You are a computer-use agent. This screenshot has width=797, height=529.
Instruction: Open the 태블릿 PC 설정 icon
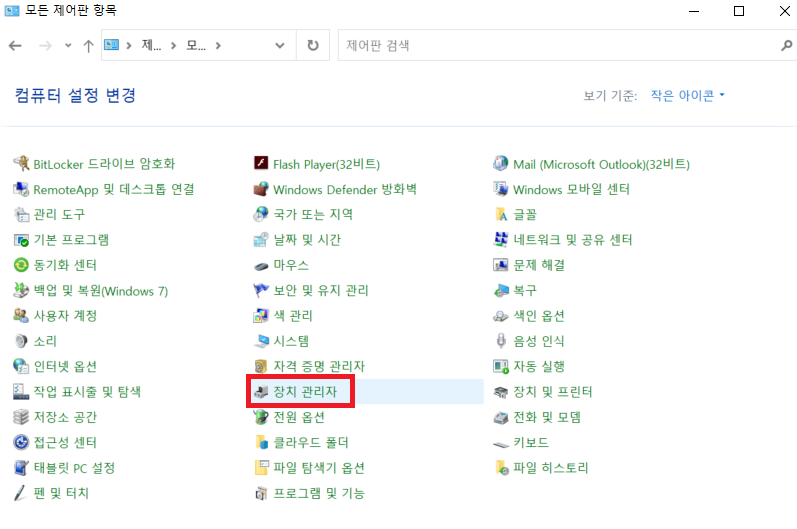21,468
